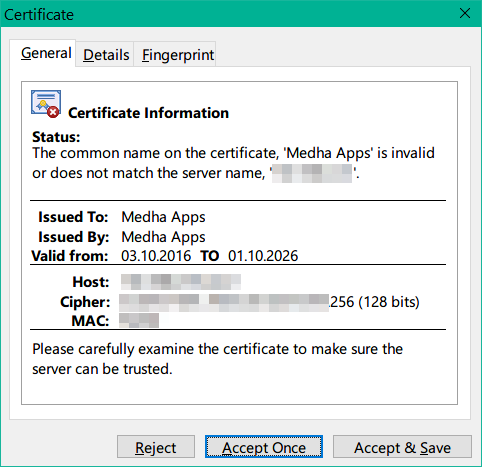Click the 'Cipher:' label
Image resolution: width=482 pixels, height=467 pixels.
tap(85, 302)
